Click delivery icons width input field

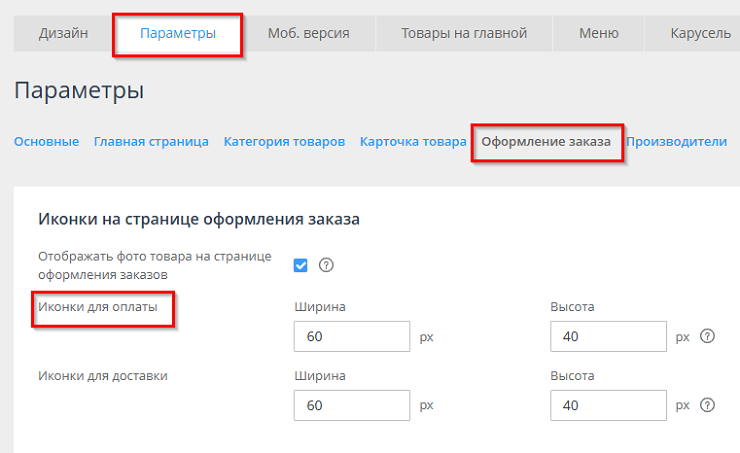(x=352, y=405)
